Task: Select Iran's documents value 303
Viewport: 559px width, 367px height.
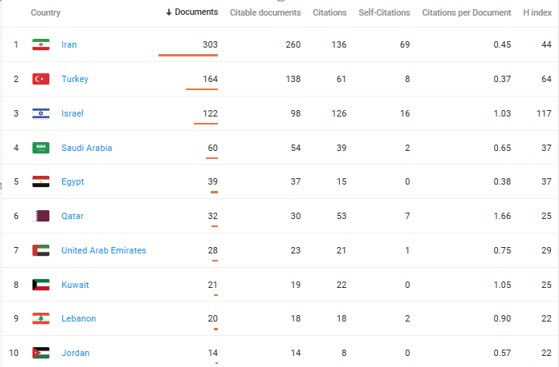Action: click(x=210, y=45)
